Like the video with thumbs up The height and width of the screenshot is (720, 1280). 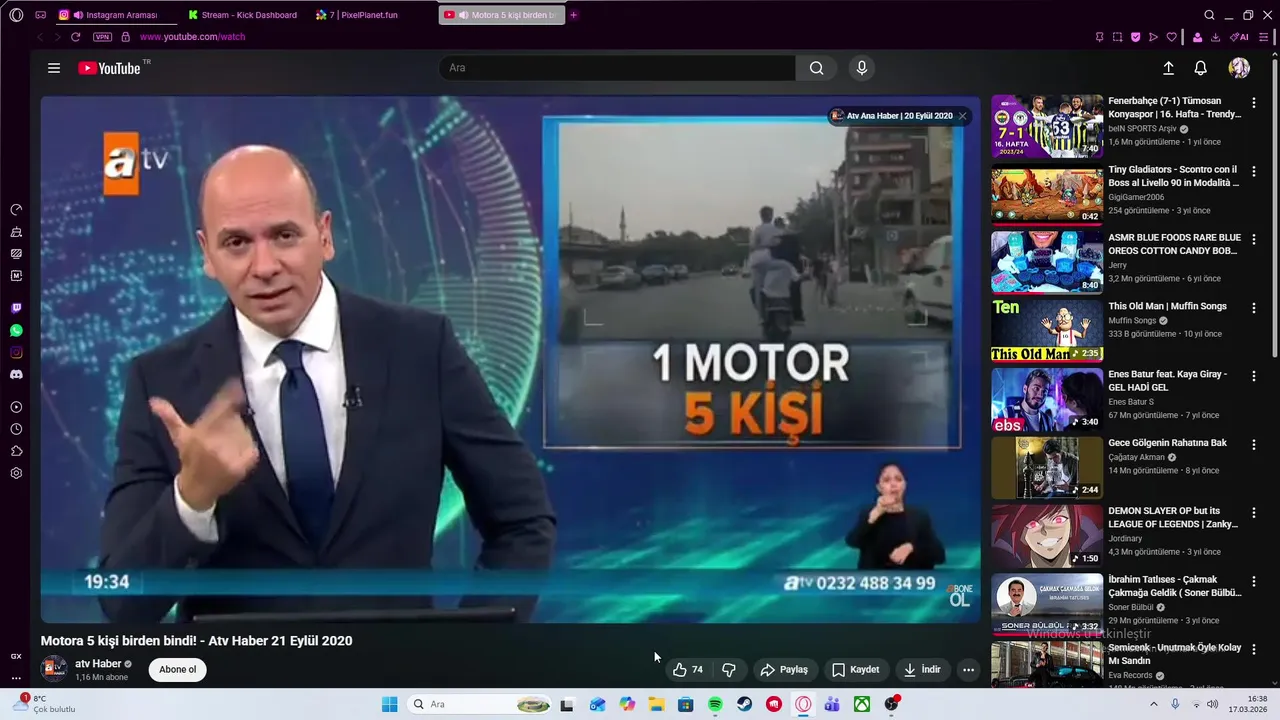tap(688, 670)
